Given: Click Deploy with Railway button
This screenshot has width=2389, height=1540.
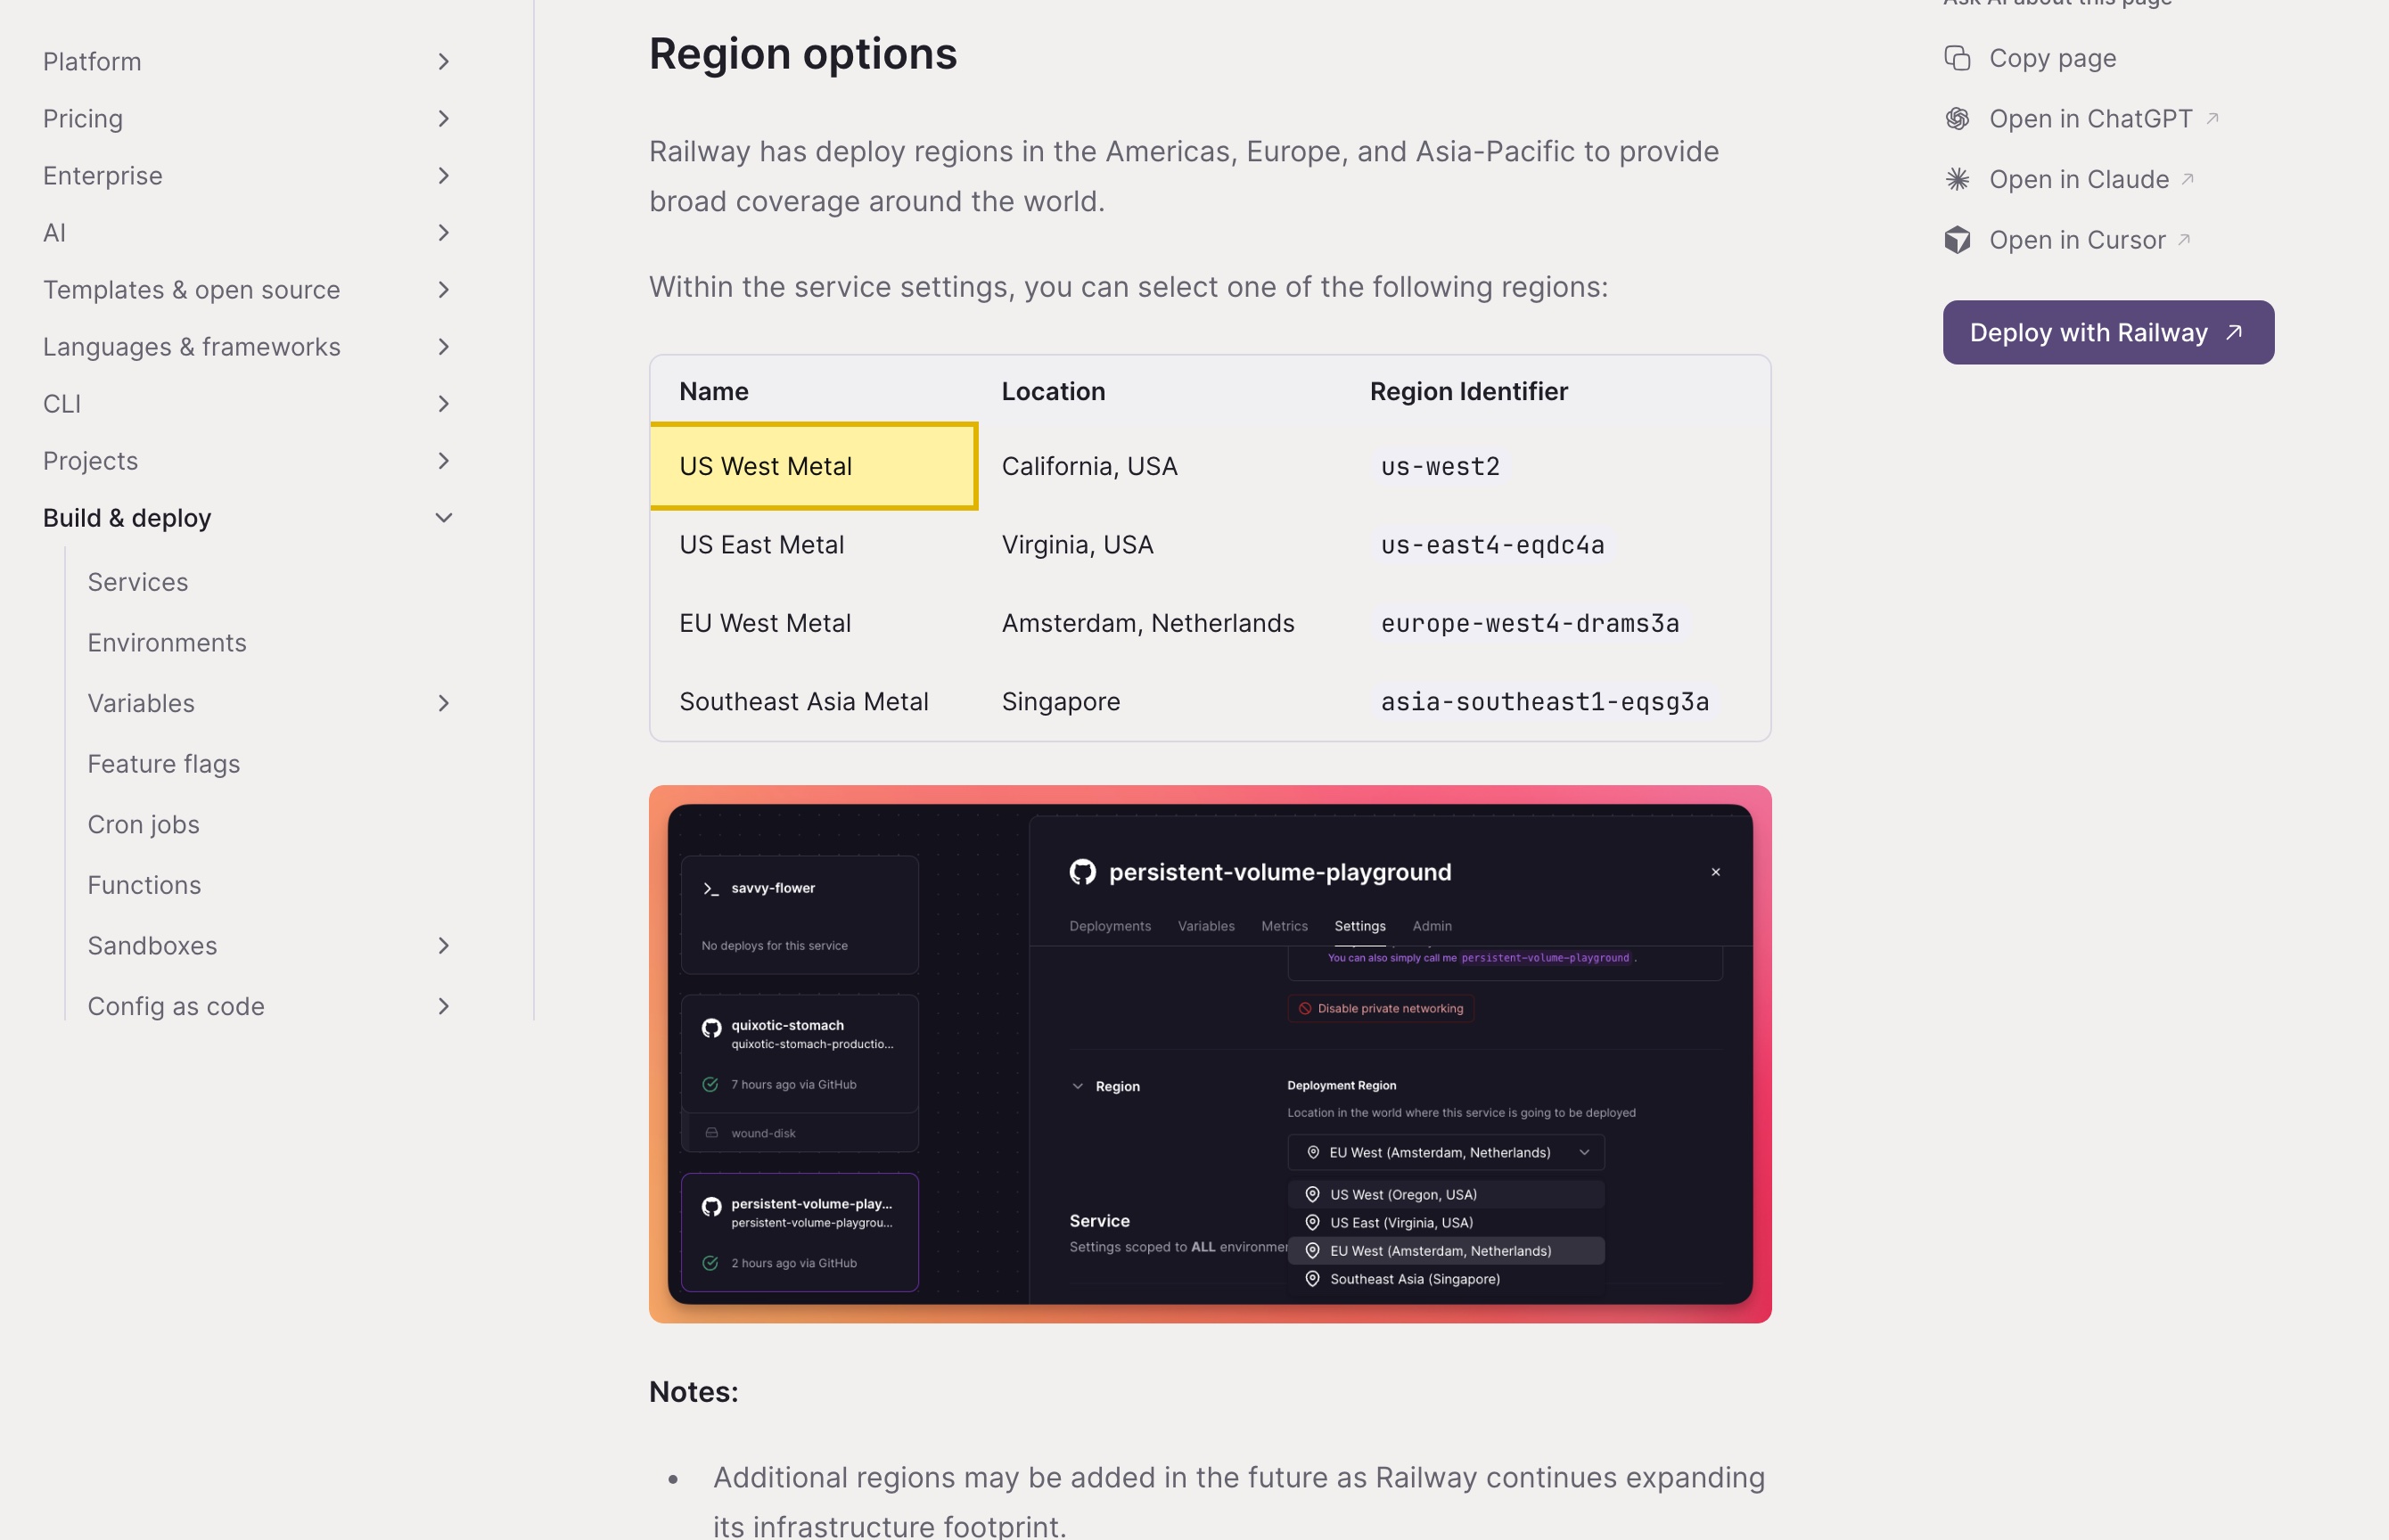Looking at the screenshot, I should pyautogui.click(x=2108, y=333).
